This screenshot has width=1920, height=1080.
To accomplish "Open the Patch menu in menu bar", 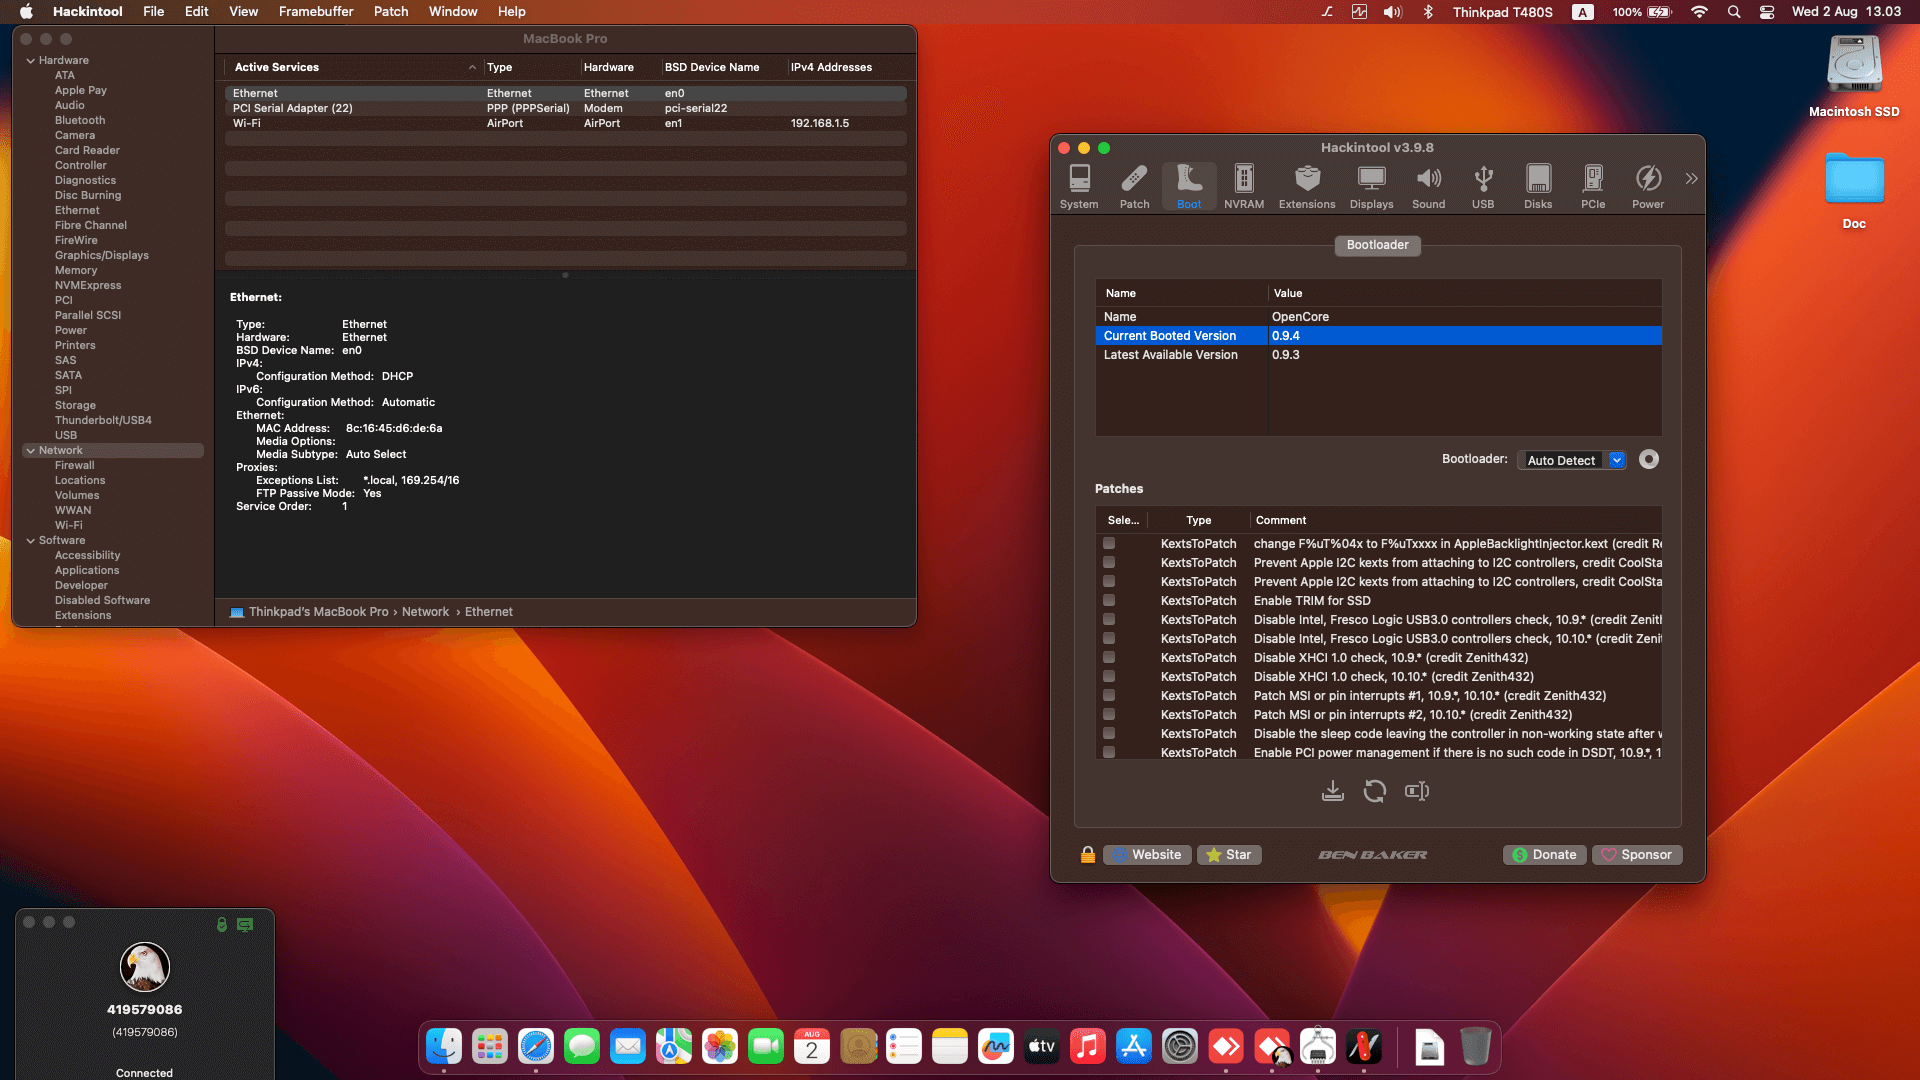I will (x=391, y=12).
